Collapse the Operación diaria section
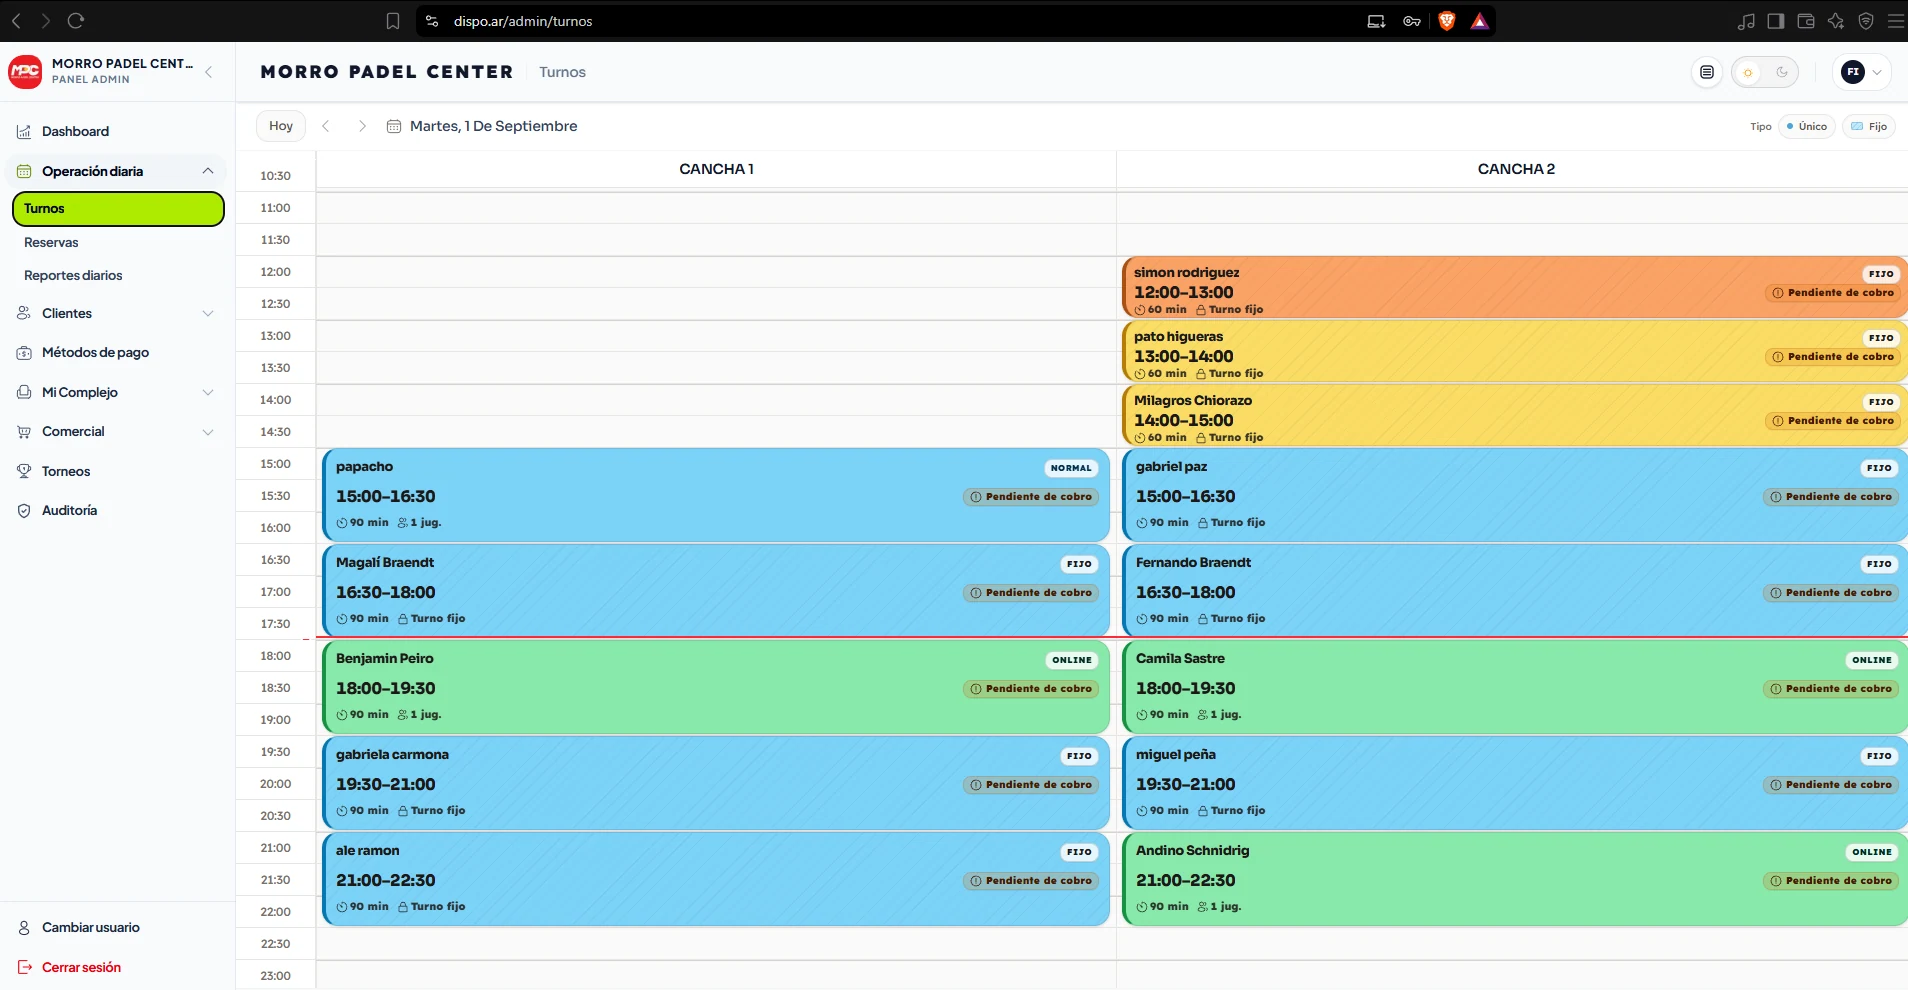 tap(208, 171)
